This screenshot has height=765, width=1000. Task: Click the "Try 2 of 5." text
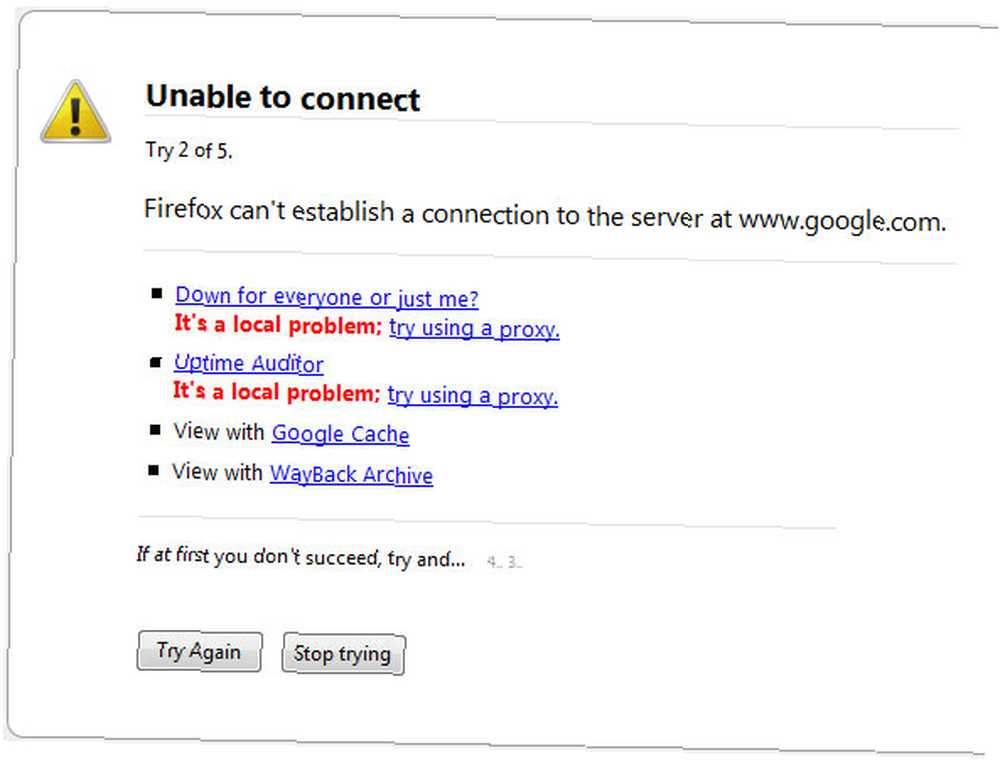[x=189, y=150]
